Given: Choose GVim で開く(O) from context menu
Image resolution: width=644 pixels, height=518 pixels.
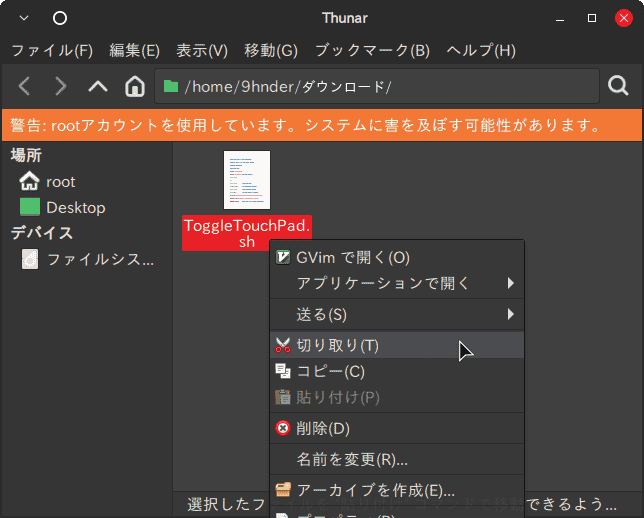Looking at the screenshot, I should (397, 258).
